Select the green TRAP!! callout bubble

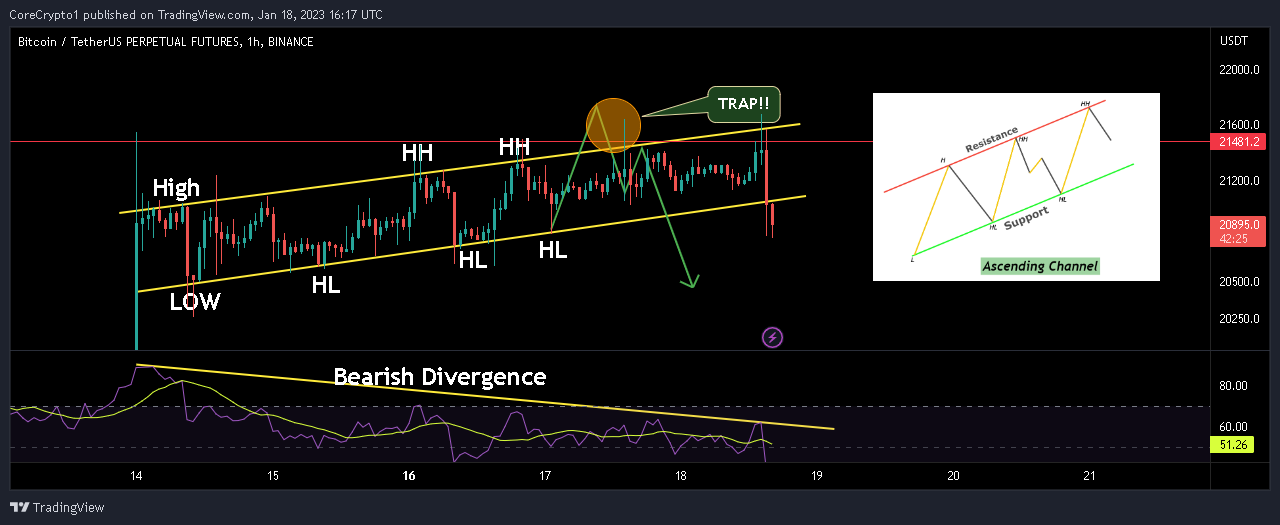click(743, 103)
